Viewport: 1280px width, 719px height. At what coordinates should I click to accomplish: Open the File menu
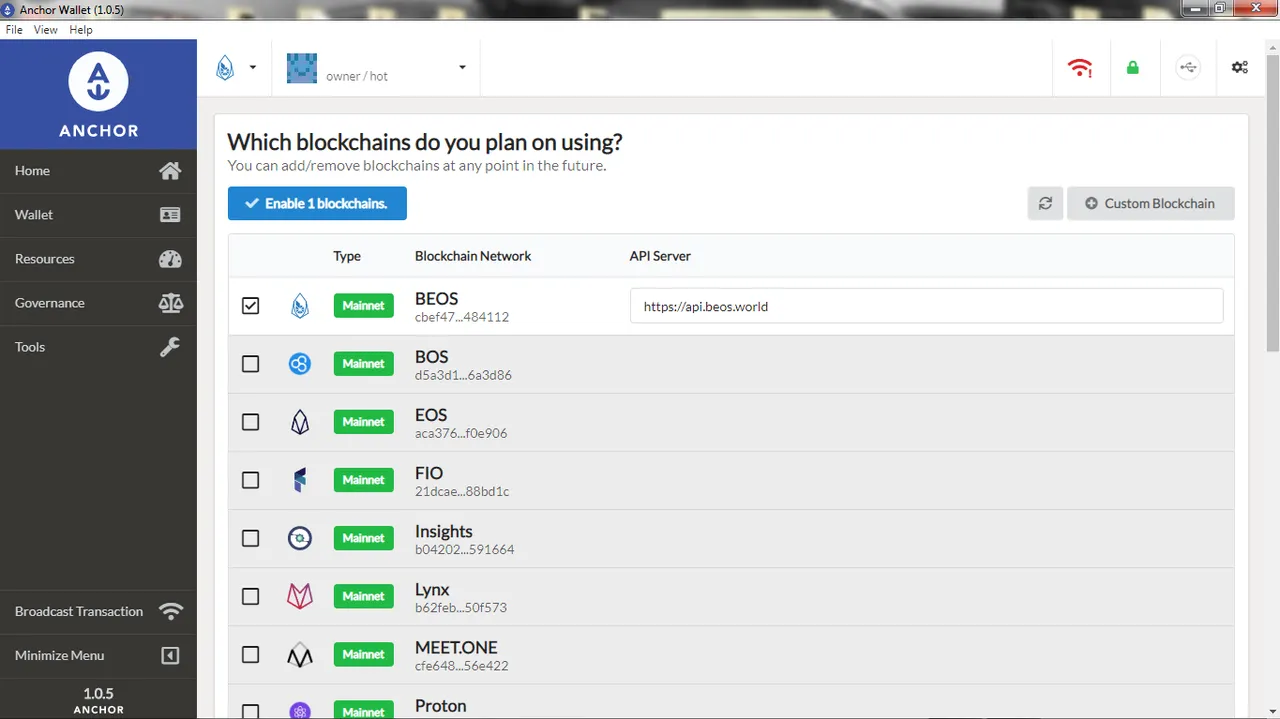tap(14, 30)
